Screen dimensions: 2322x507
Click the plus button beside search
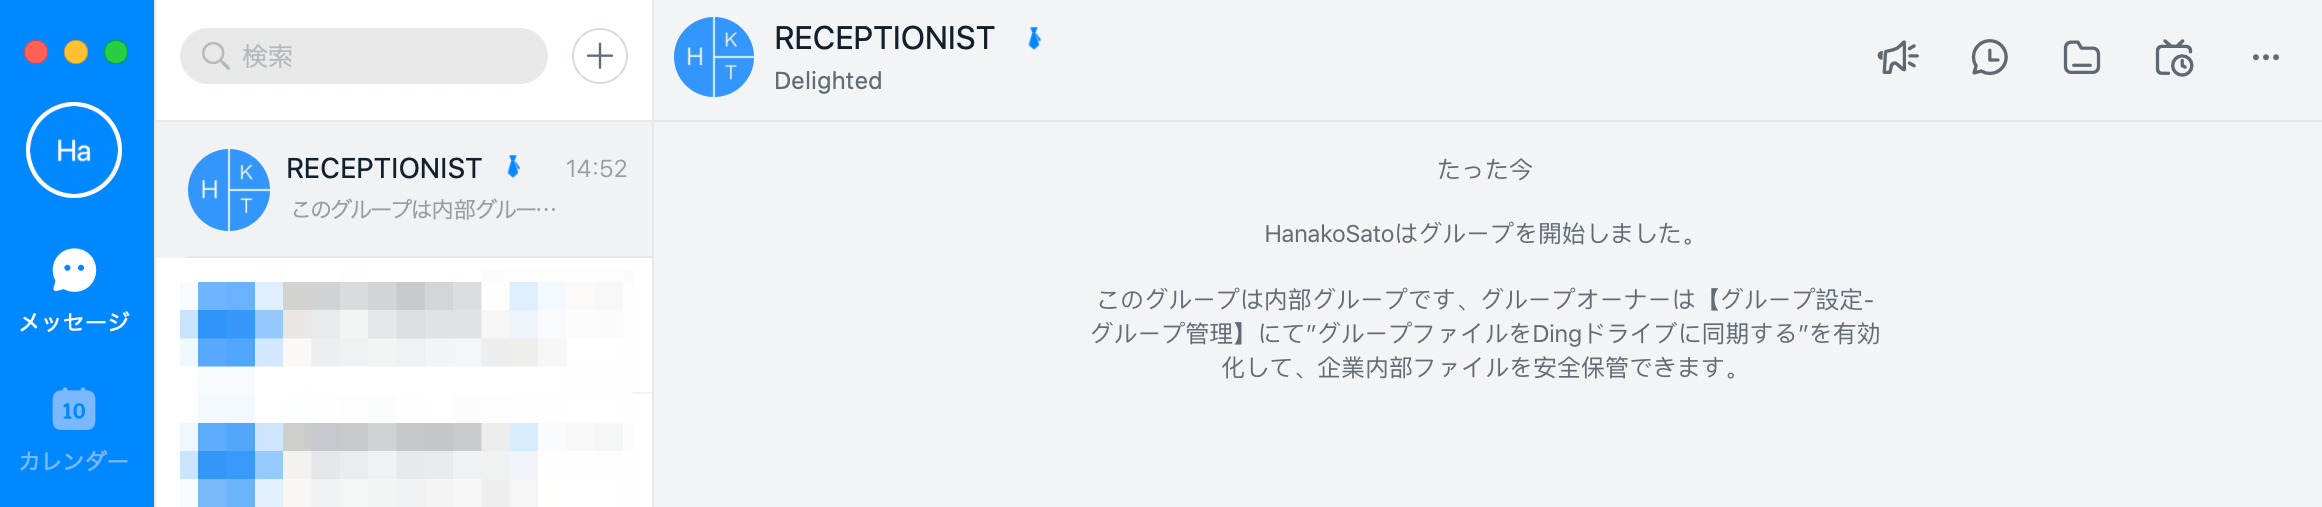tap(600, 56)
